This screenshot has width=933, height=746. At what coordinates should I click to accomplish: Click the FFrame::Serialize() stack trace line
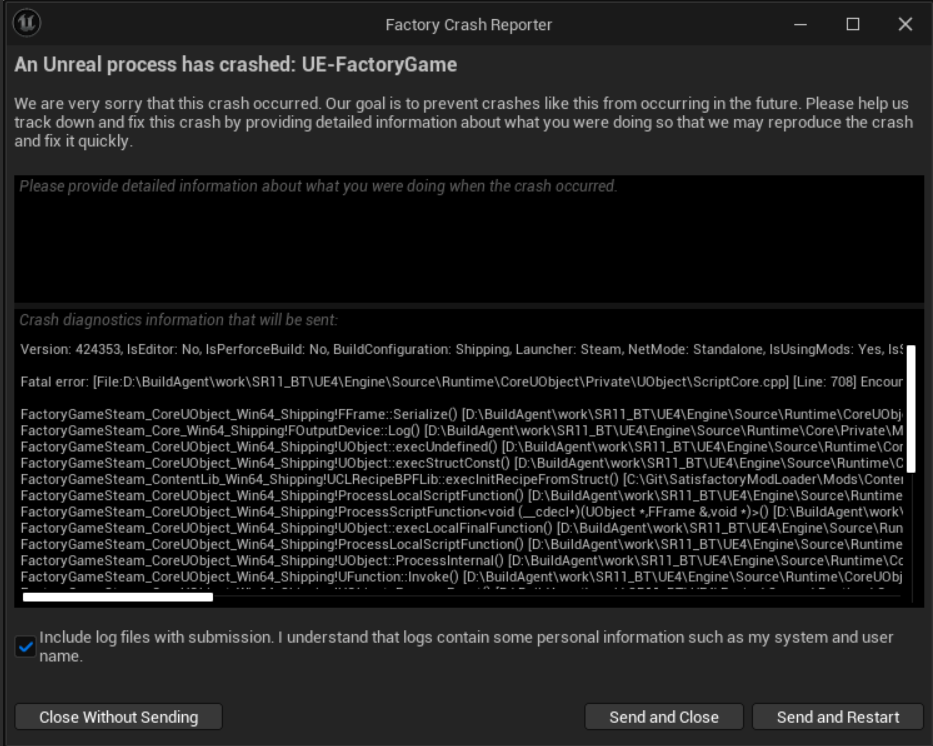pos(461,414)
